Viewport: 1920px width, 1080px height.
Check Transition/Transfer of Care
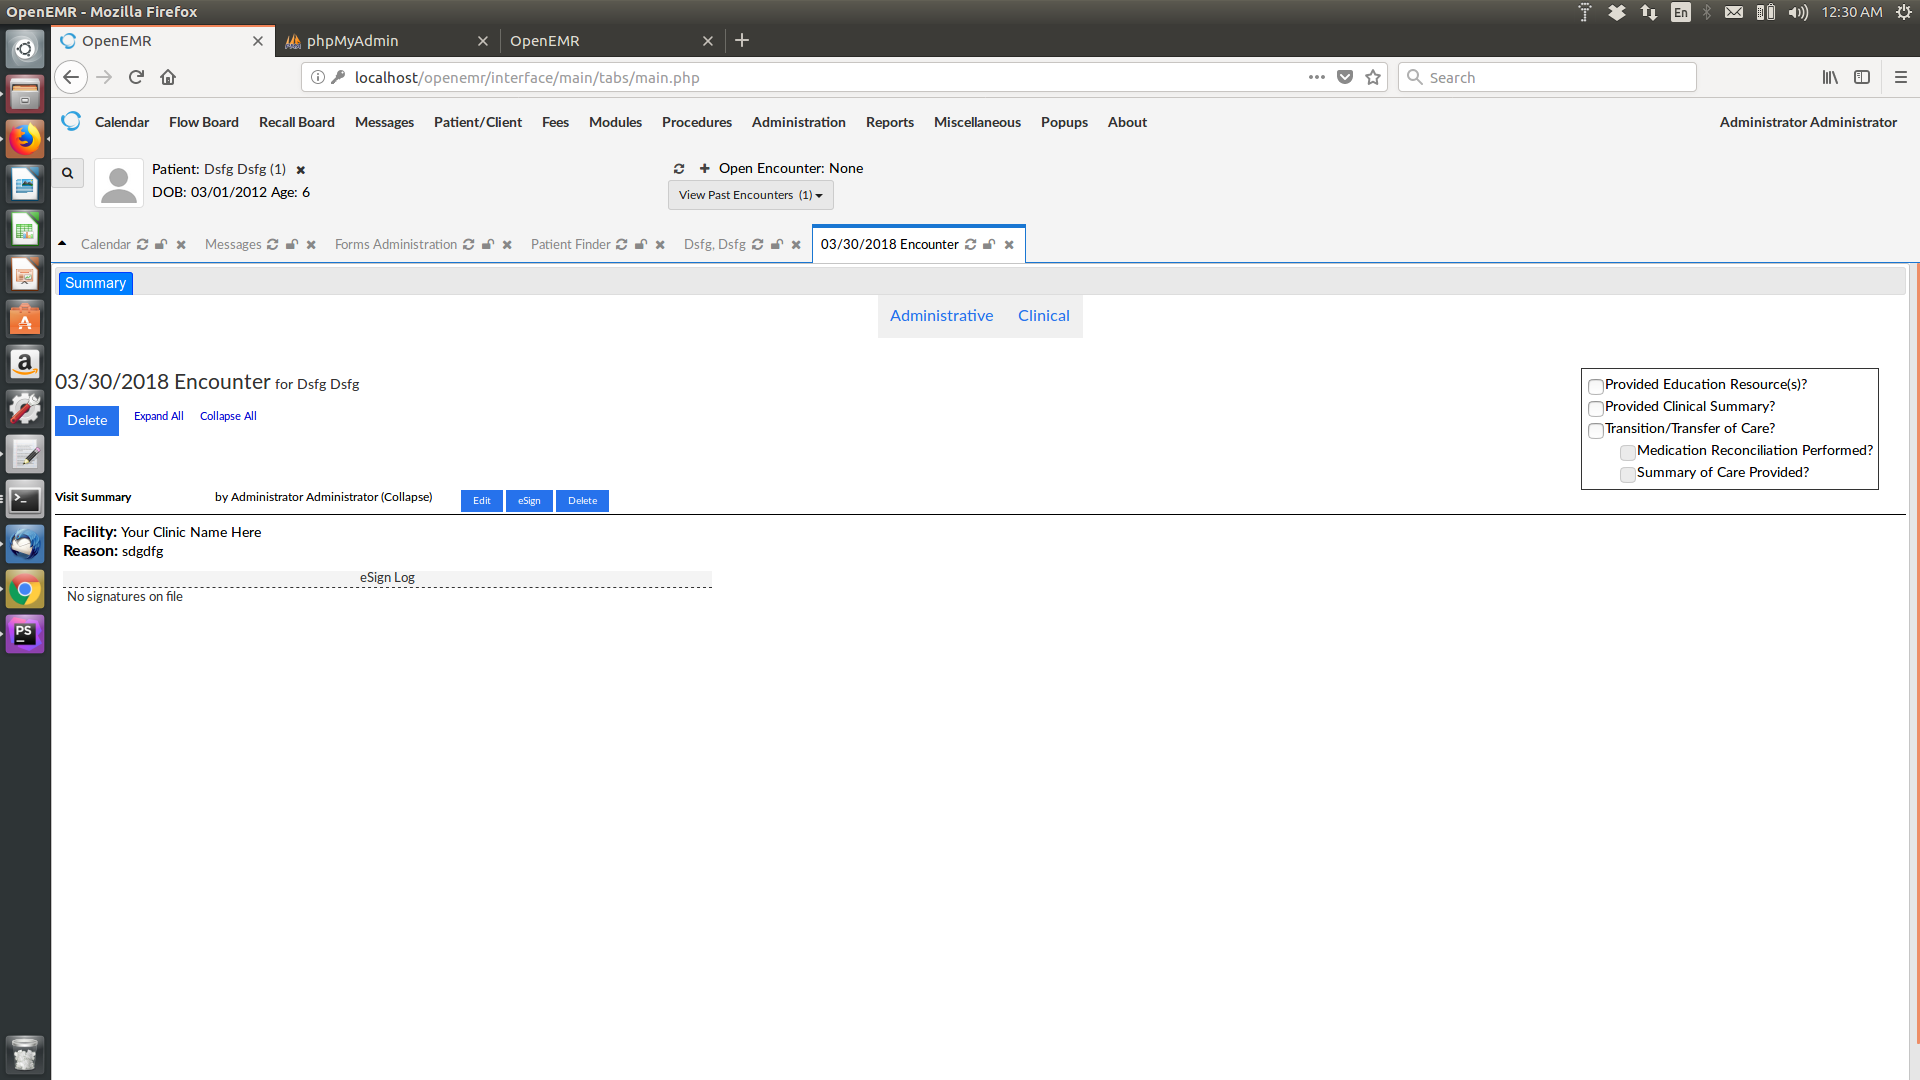pyautogui.click(x=1596, y=431)
